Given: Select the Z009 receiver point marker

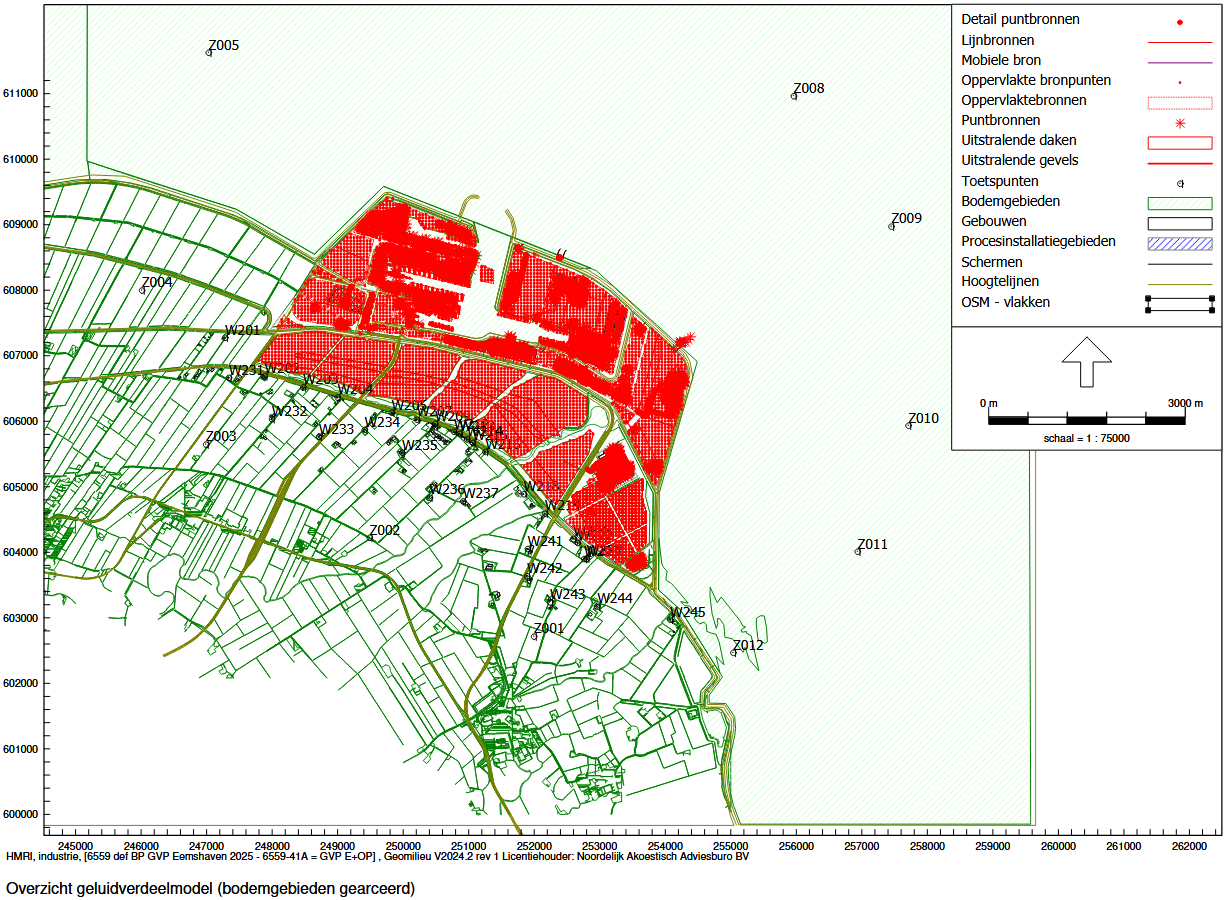Looking at the screenshot, I should click(892, 226).
